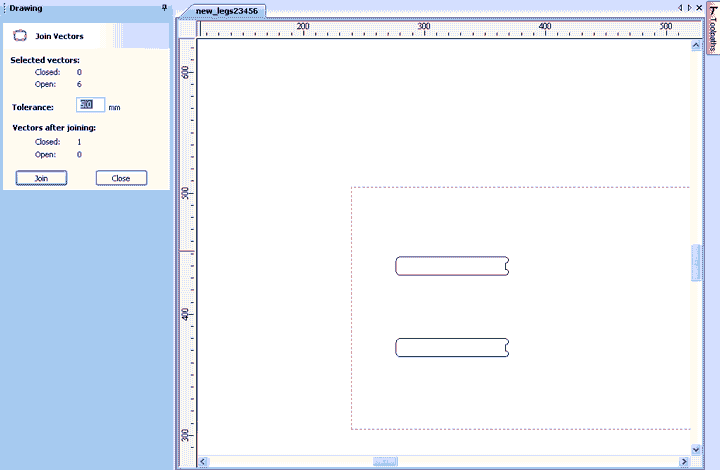
Task: Click the horizontal scrollbar left arrow
Action: (x=203, y=461)
